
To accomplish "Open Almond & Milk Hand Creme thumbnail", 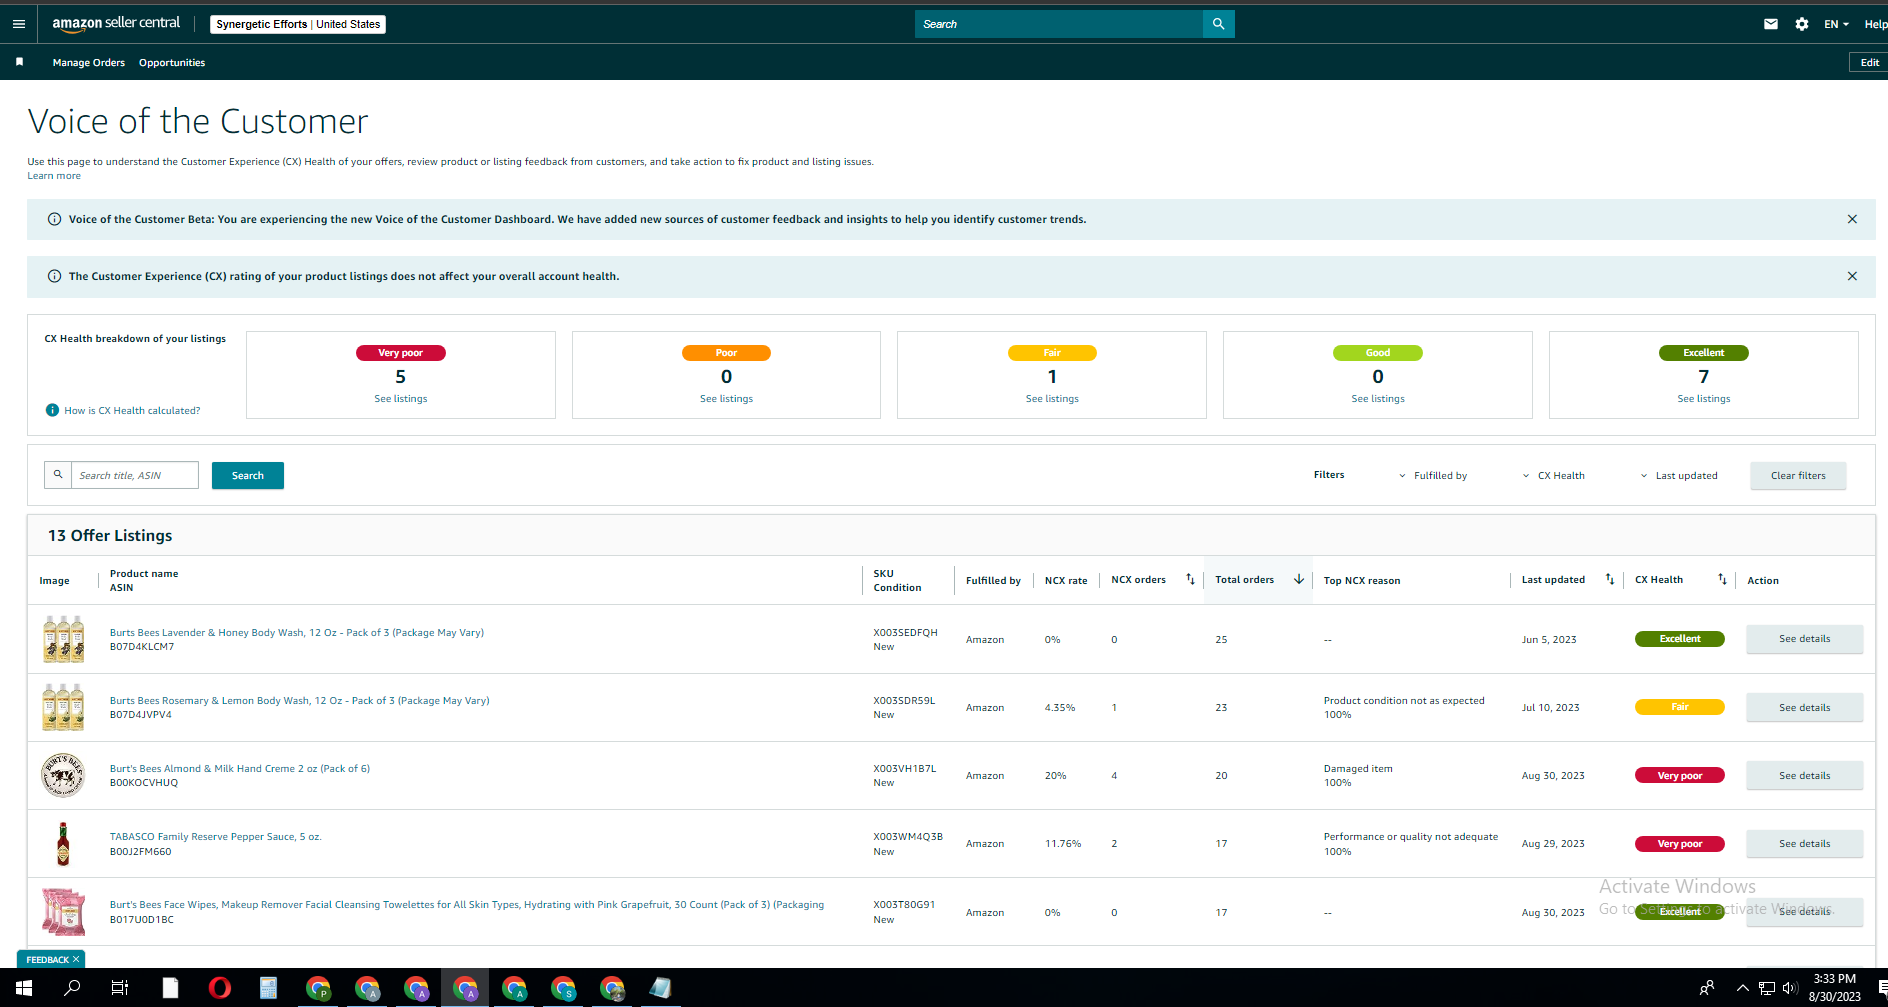I will (63, 775).
